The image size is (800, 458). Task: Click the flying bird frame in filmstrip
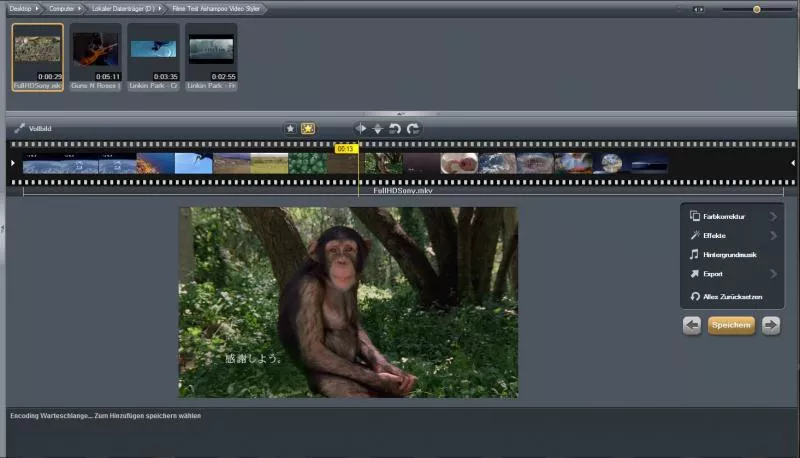193,164
